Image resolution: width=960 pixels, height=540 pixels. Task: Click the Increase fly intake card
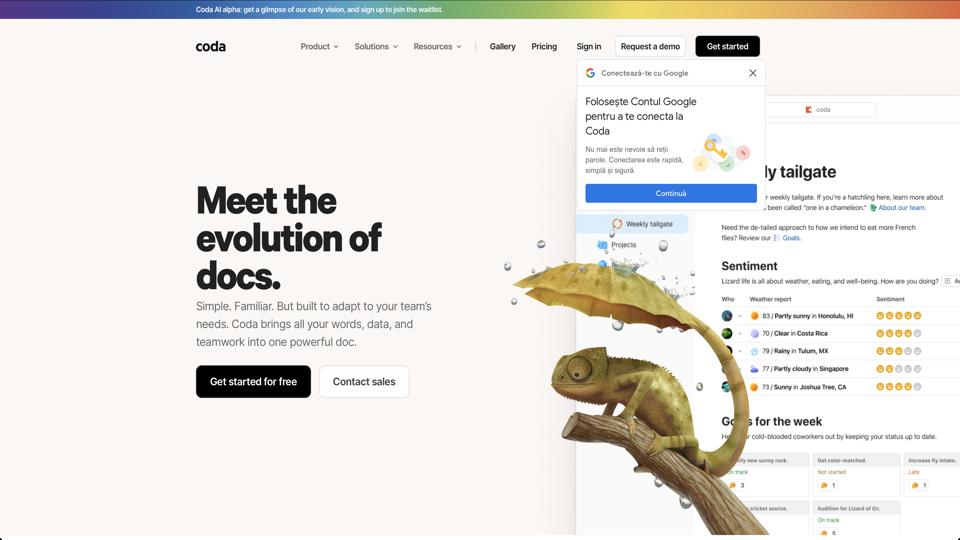coord(932,474)
